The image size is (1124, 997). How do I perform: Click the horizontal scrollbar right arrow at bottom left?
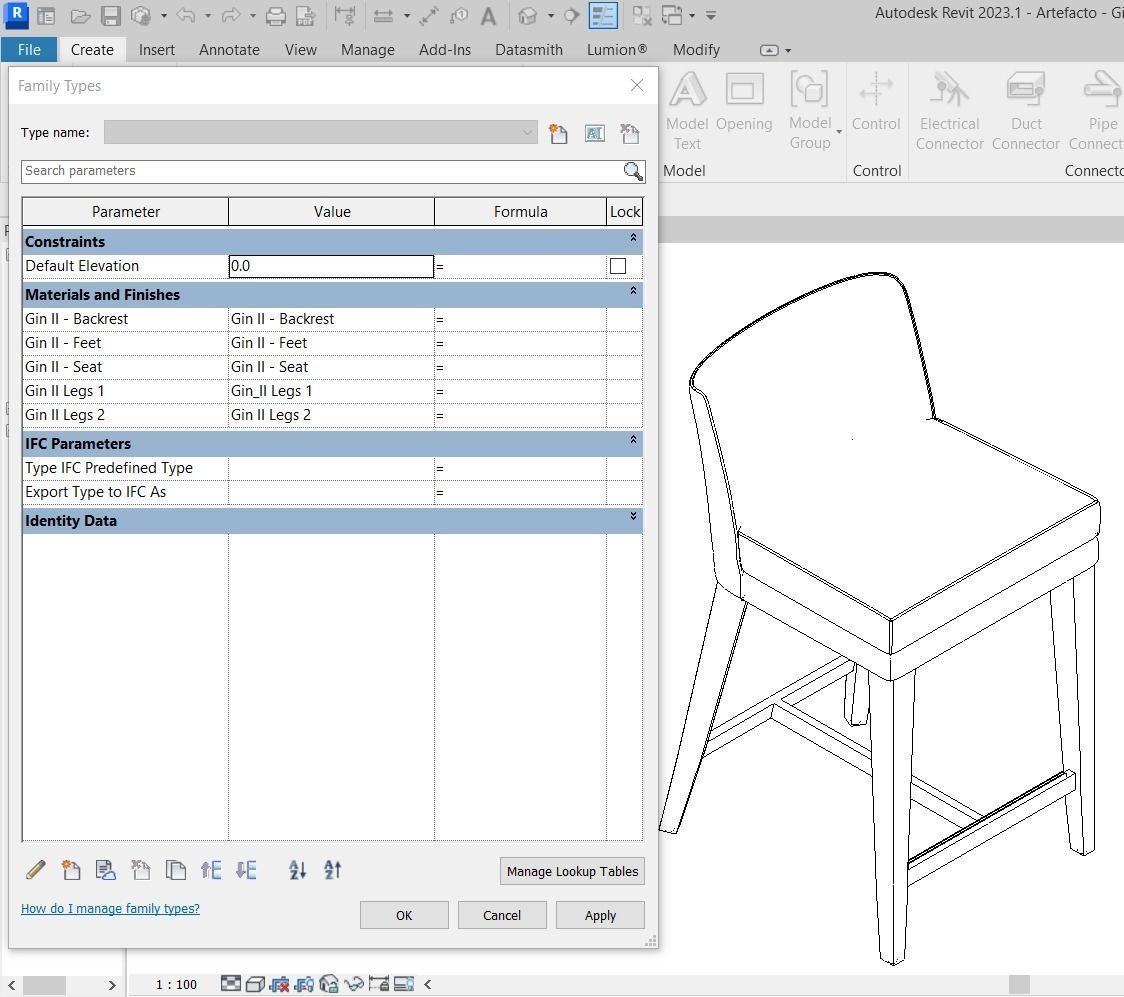pyautogui.click(x=112, y=985)
